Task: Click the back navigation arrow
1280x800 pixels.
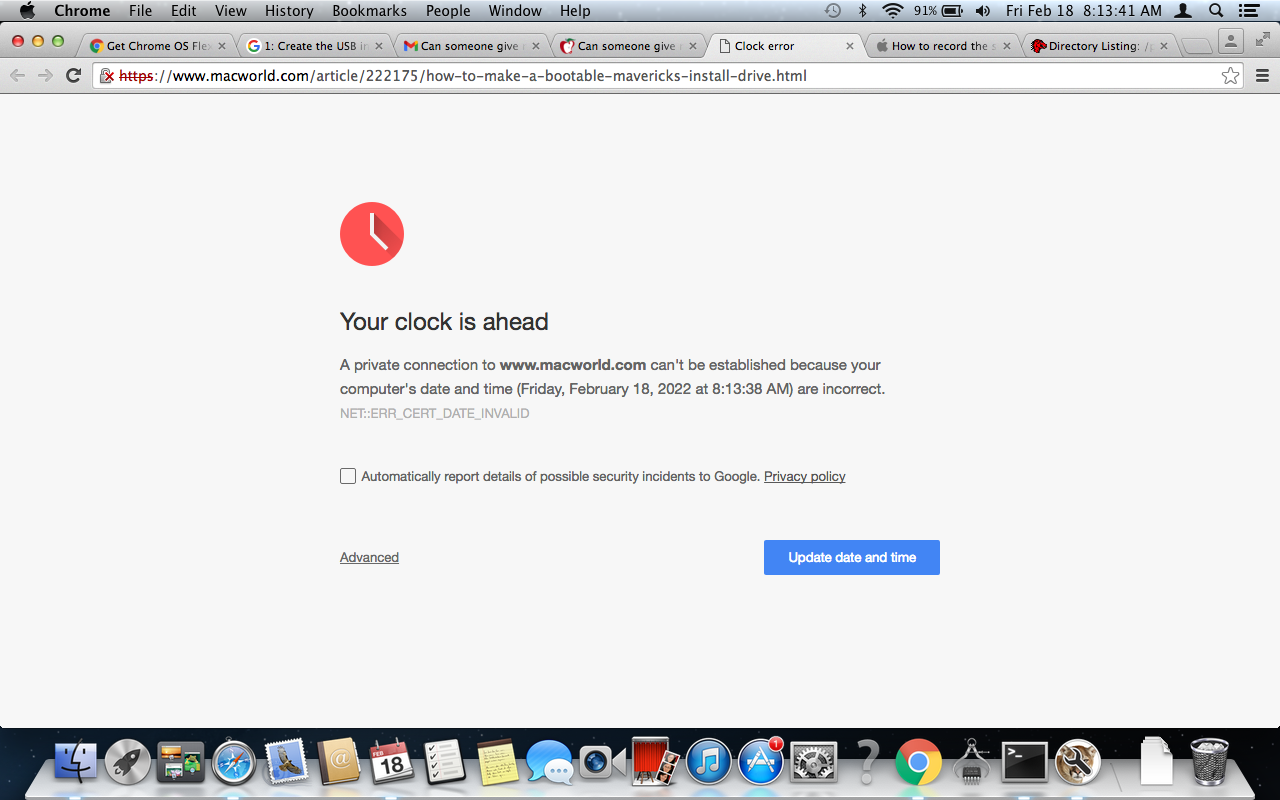Action: (x=17, y=76)
